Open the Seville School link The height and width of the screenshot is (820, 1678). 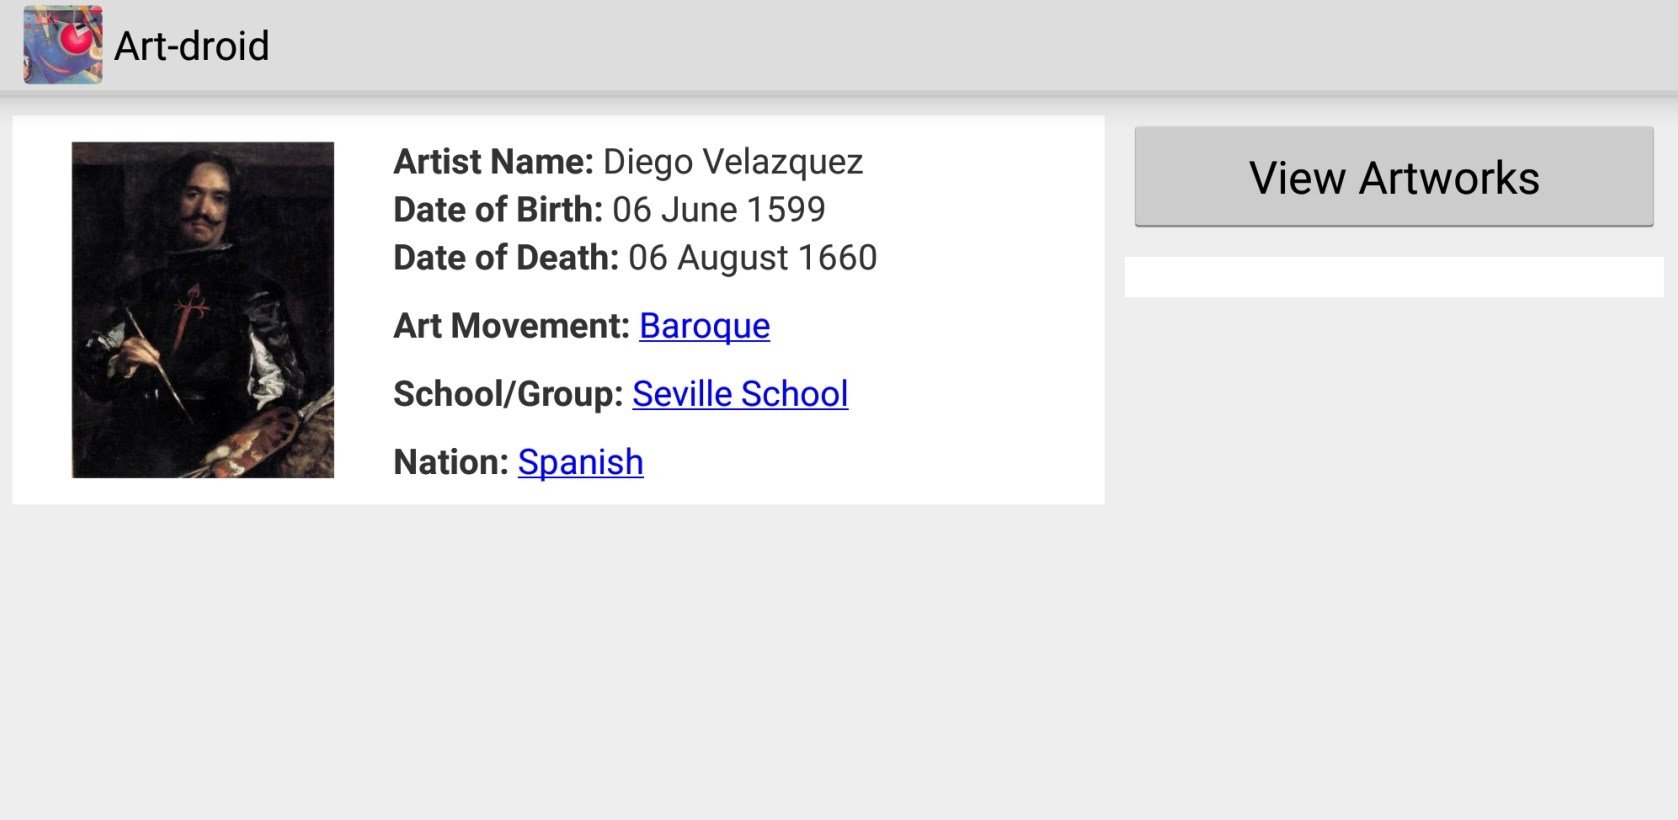740,394
